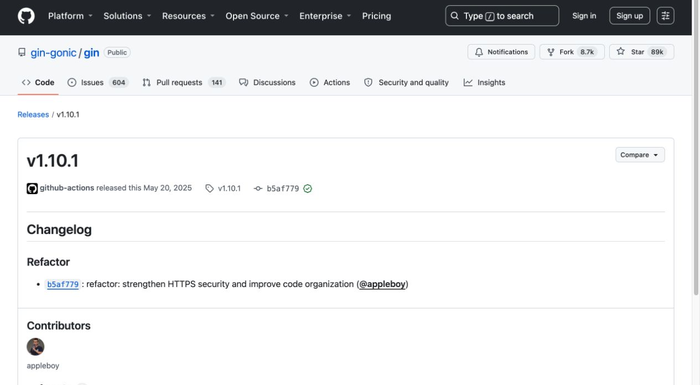Go to the Discussions tab
Viewport: 700px width, 385px height.
[x=267, y=83]
